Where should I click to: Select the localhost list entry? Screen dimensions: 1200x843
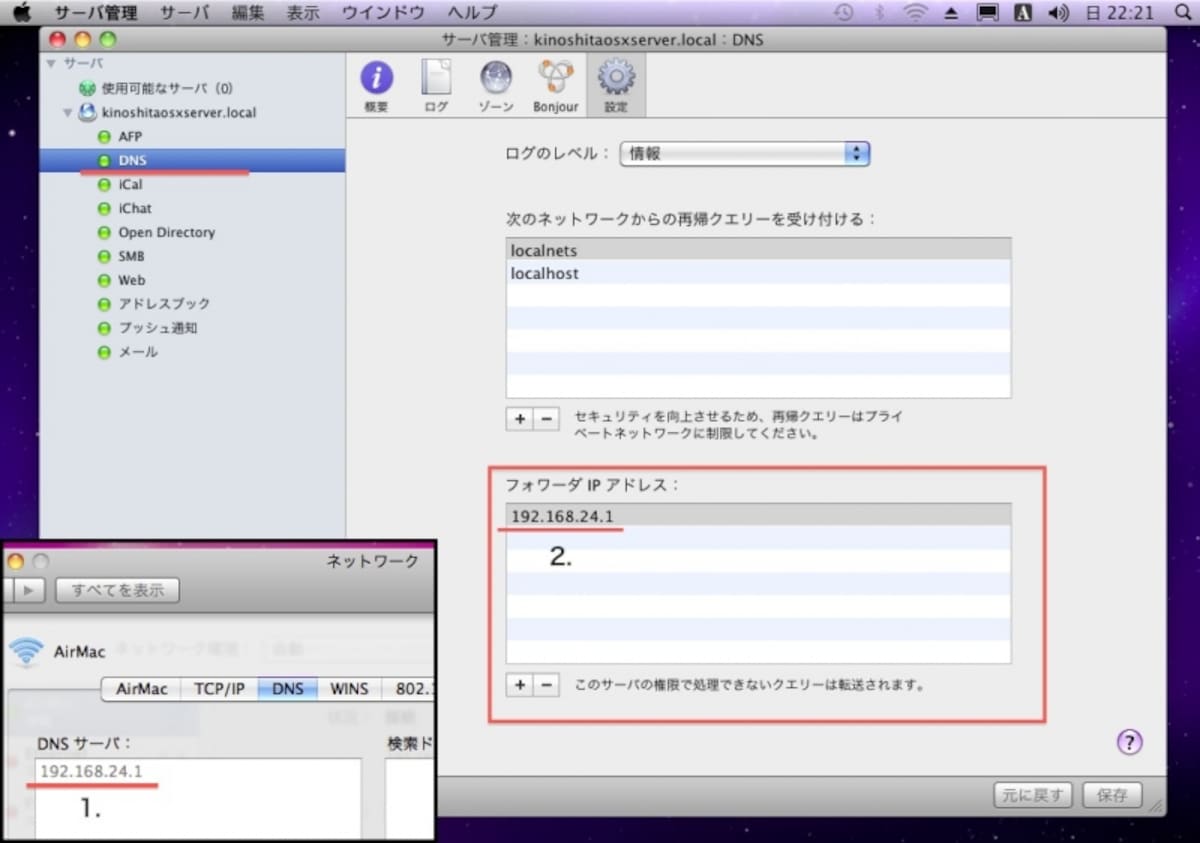point(758,273)
